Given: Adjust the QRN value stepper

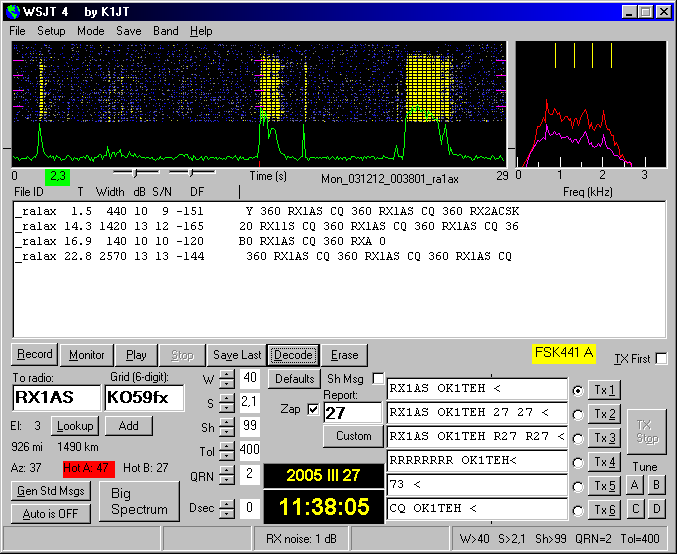Looking at the screenshot, I should tap(227, 475).
